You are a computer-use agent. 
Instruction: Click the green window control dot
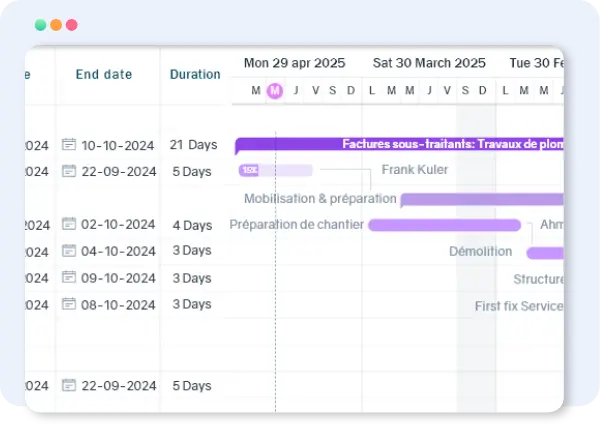click(40, 25)
